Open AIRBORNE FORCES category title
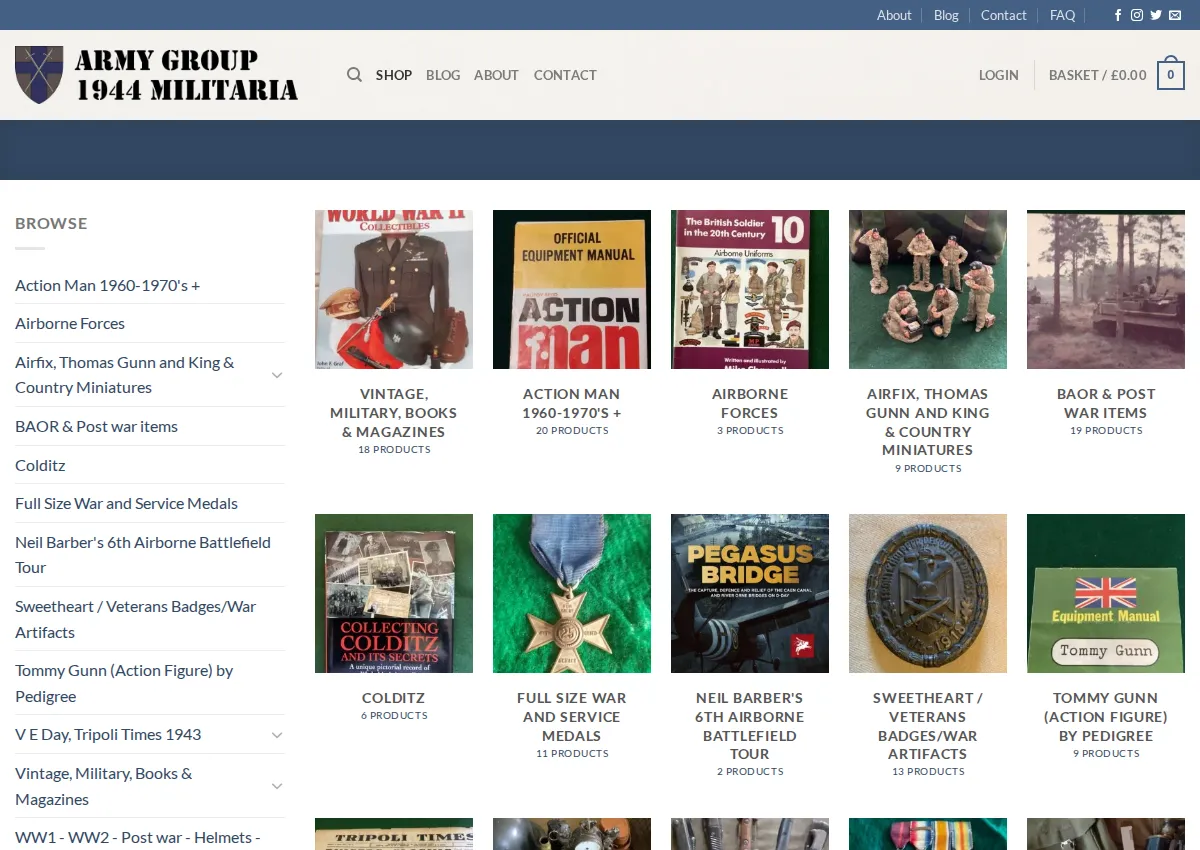This screenshot has width=1200, height=850. coord(750,403)
